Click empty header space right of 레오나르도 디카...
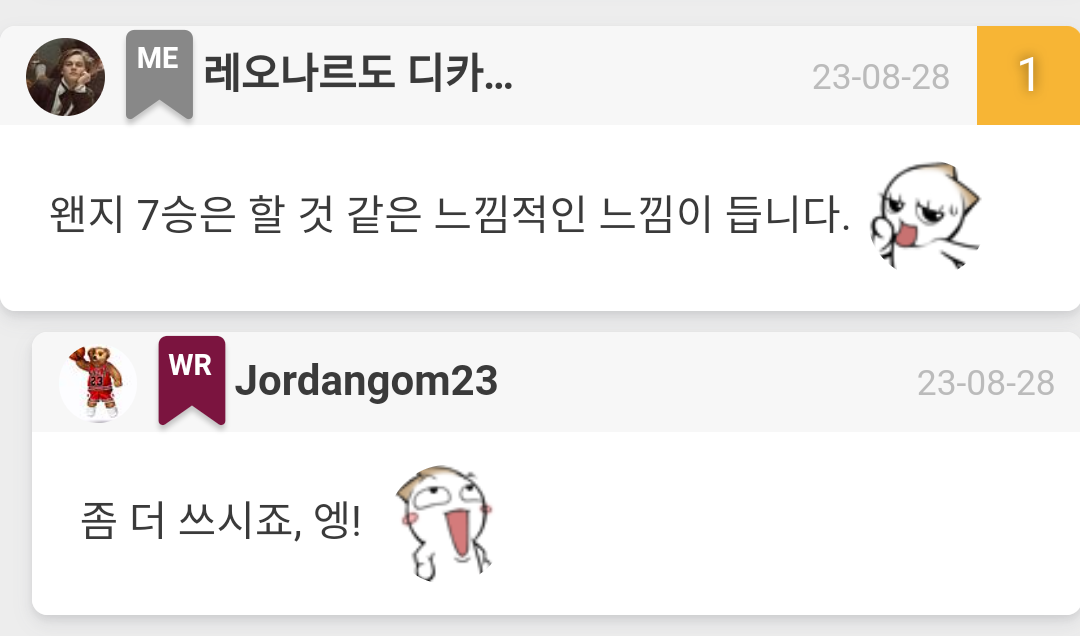Image resolution: width=1080 pixels, height=636 pixels. tap(661, 76)
